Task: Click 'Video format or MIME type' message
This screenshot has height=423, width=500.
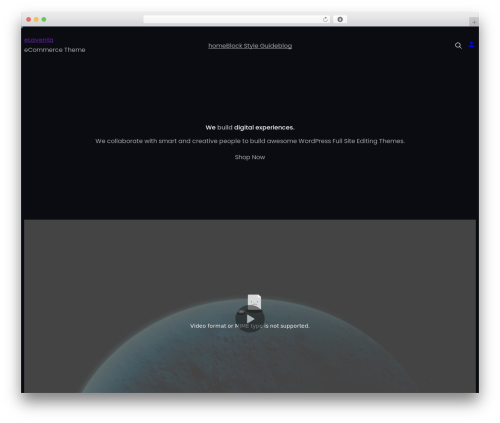Action: [250, 326]
